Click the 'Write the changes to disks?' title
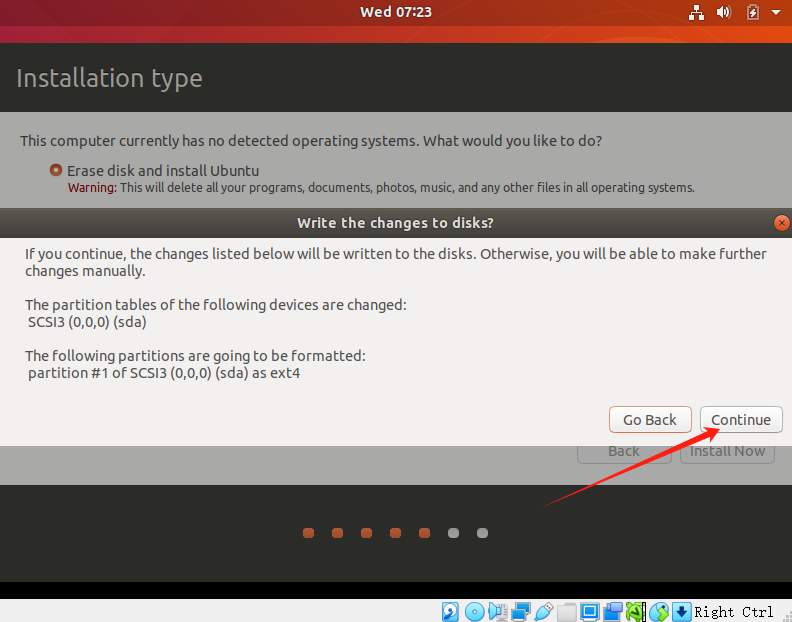The image size is (792, 622). [x=395, y=223]
